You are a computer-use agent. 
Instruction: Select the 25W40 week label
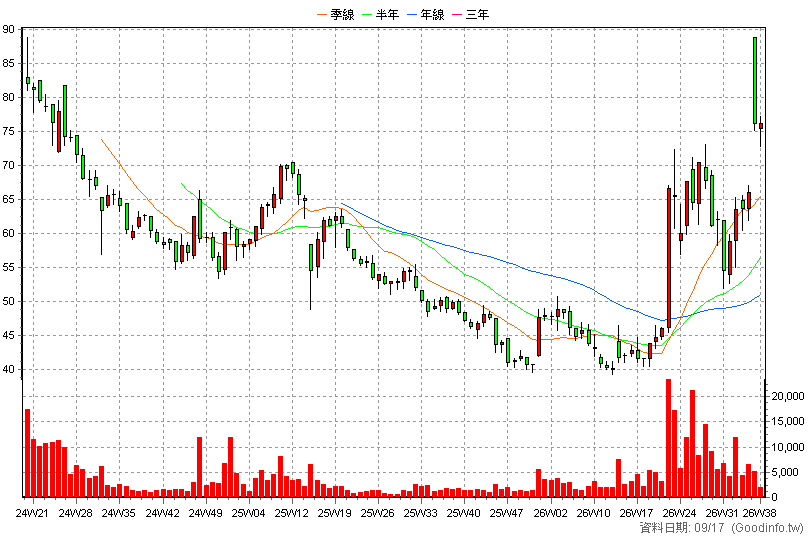[x=464, y=513]
